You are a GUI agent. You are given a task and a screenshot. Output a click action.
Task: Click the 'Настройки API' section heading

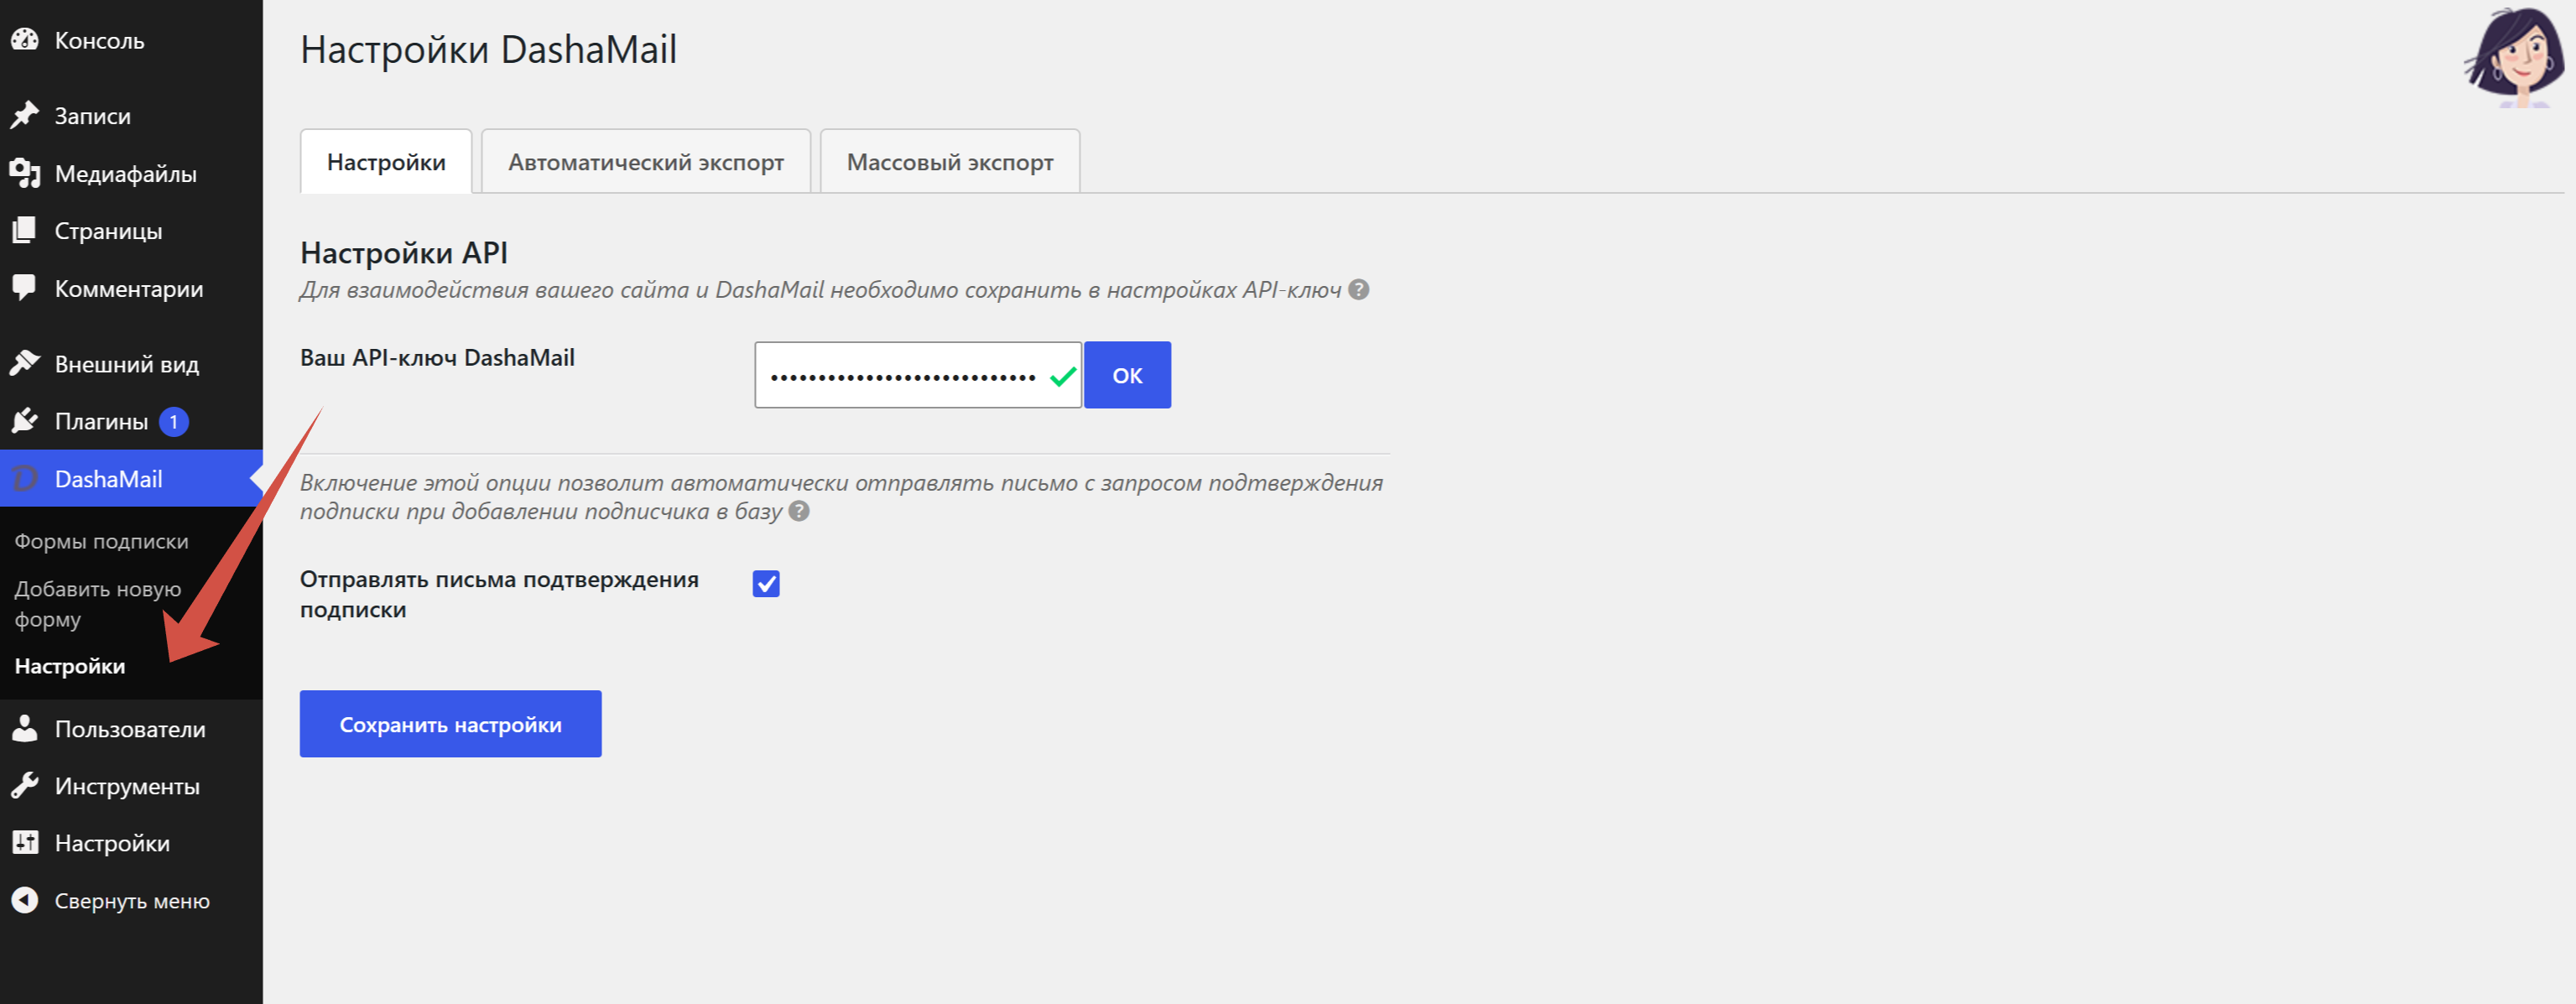pos(404,252)
